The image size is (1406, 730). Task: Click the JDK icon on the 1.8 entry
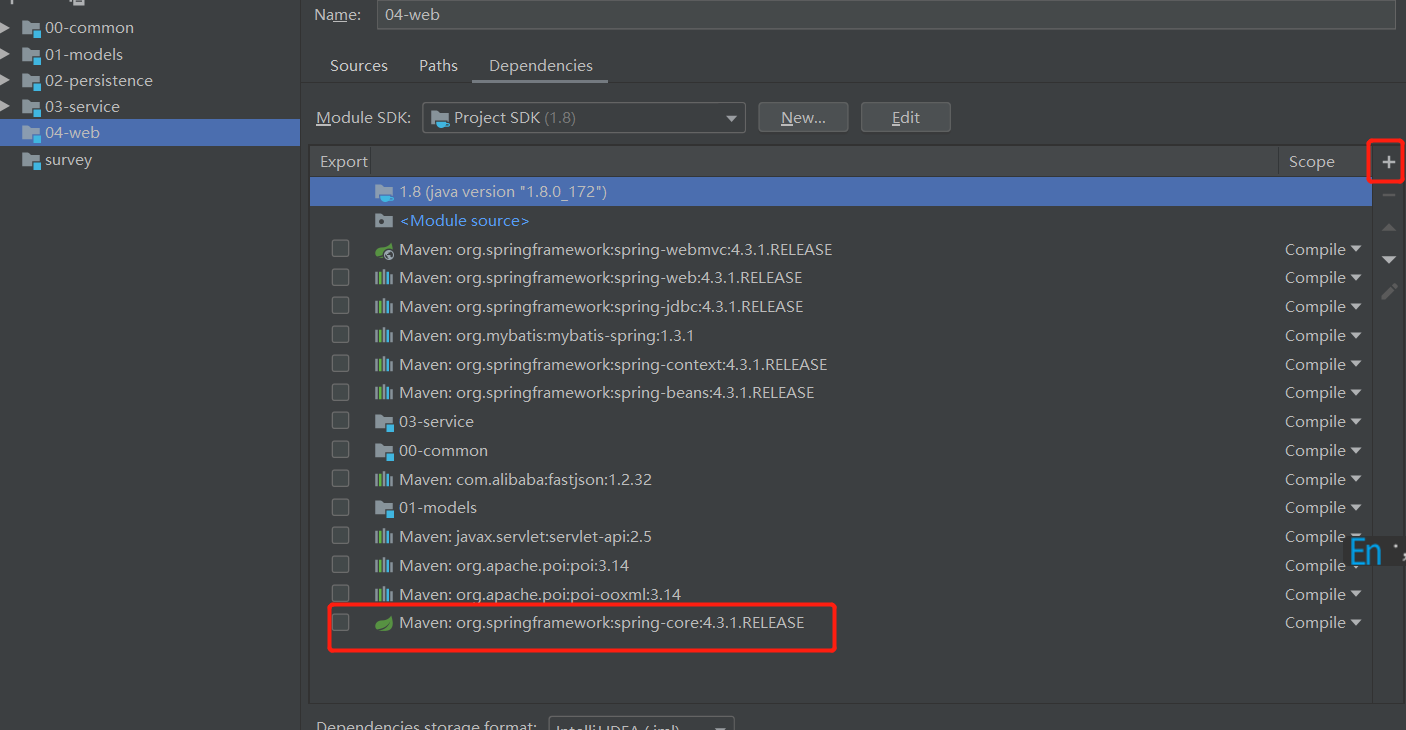(384, 191)
